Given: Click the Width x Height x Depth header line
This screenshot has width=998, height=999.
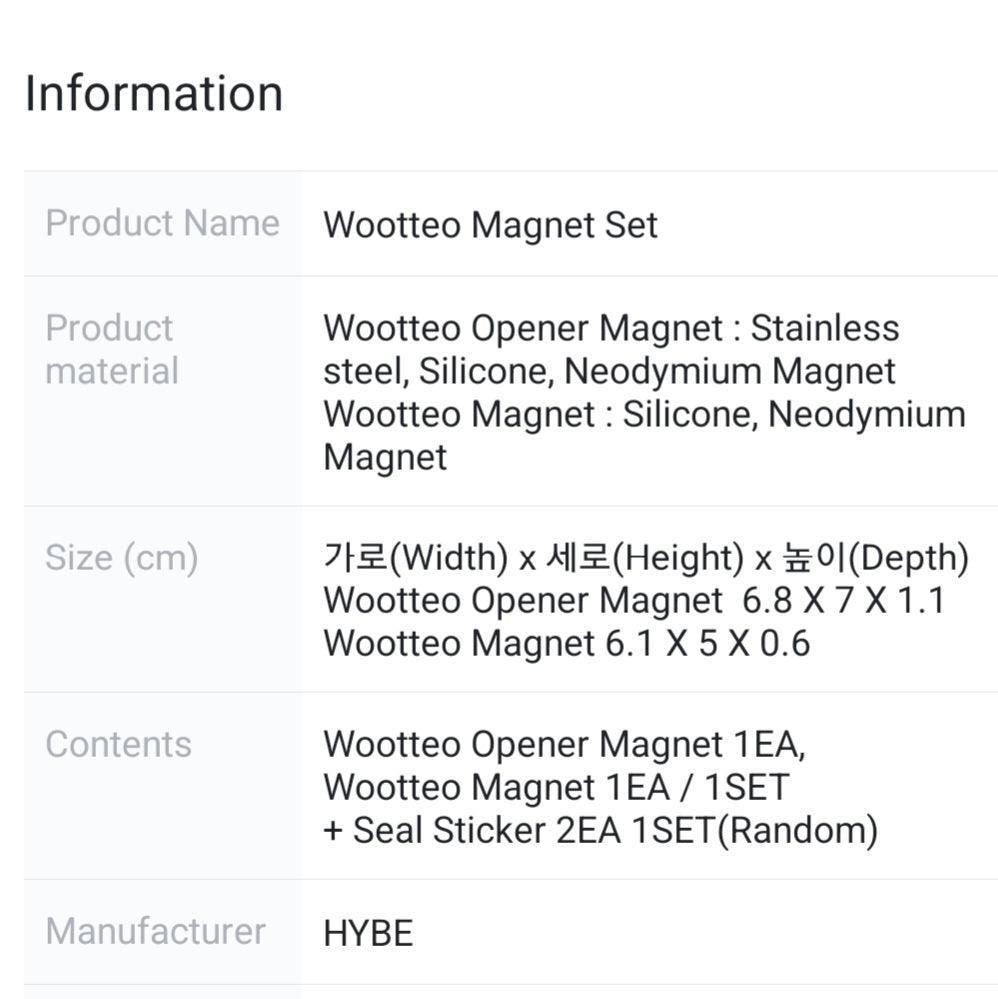Looking at the screenshot, I should 645,557.
